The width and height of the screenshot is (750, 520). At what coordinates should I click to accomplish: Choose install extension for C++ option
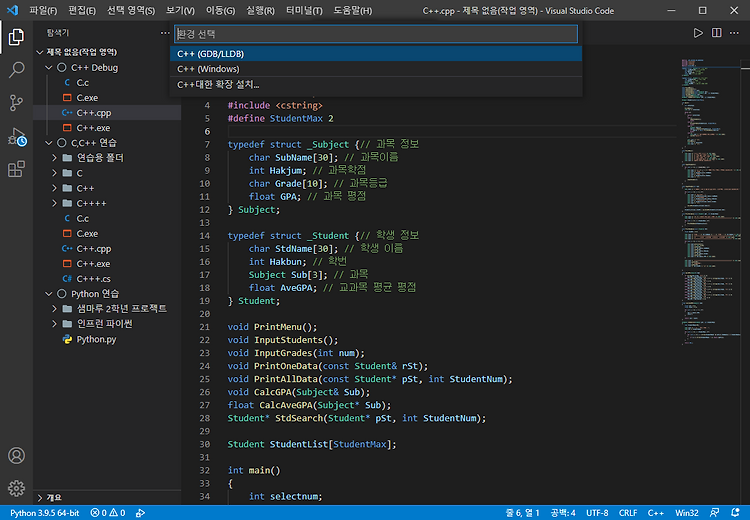point(376,85)
